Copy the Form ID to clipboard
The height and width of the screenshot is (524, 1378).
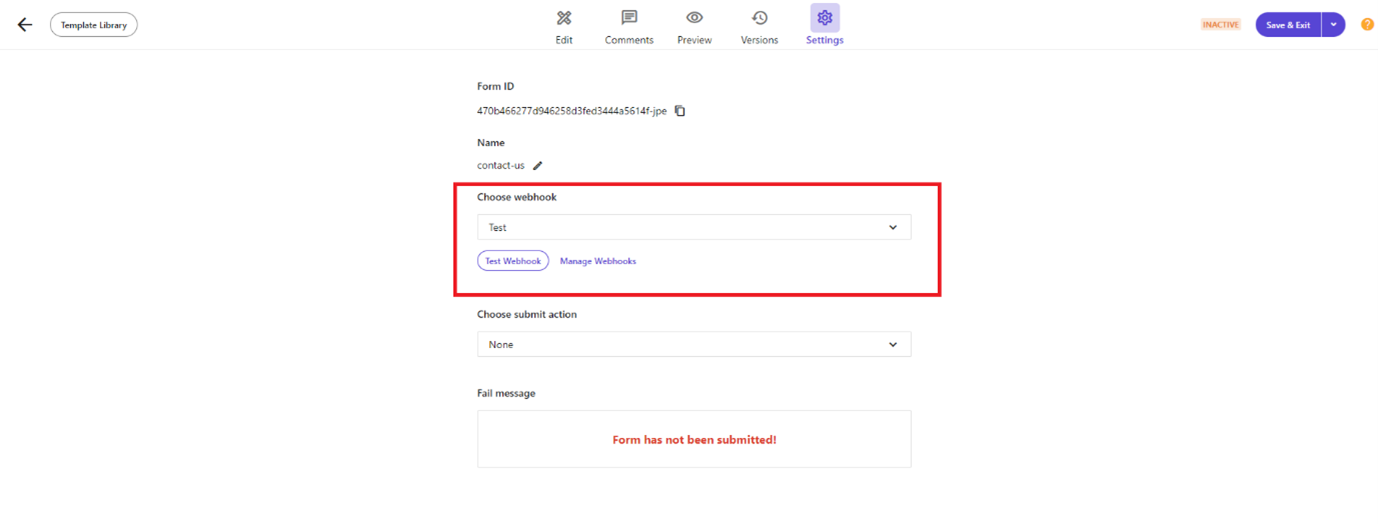pos(680,111)
